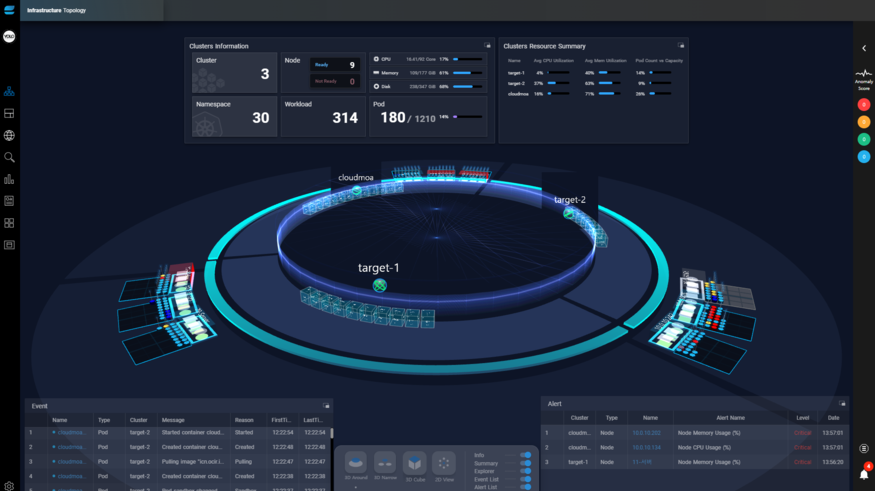Open the globe icon in left sidebar
The image size is (875, 491).
pos(9,136)
